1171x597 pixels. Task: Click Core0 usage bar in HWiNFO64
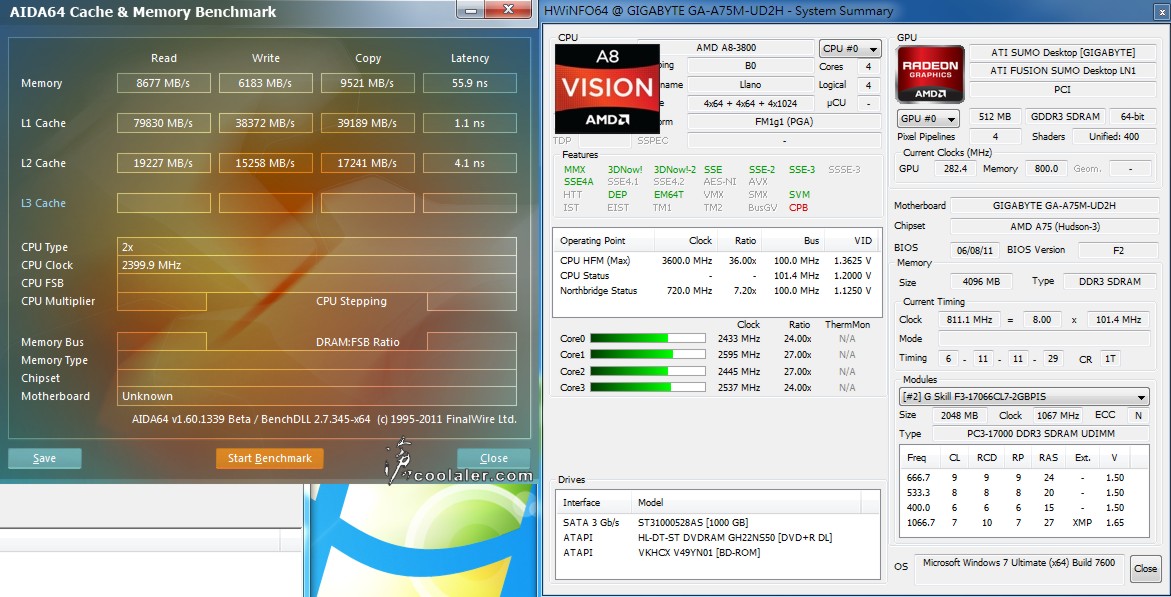pyautogui.click(x=647, y=338)
